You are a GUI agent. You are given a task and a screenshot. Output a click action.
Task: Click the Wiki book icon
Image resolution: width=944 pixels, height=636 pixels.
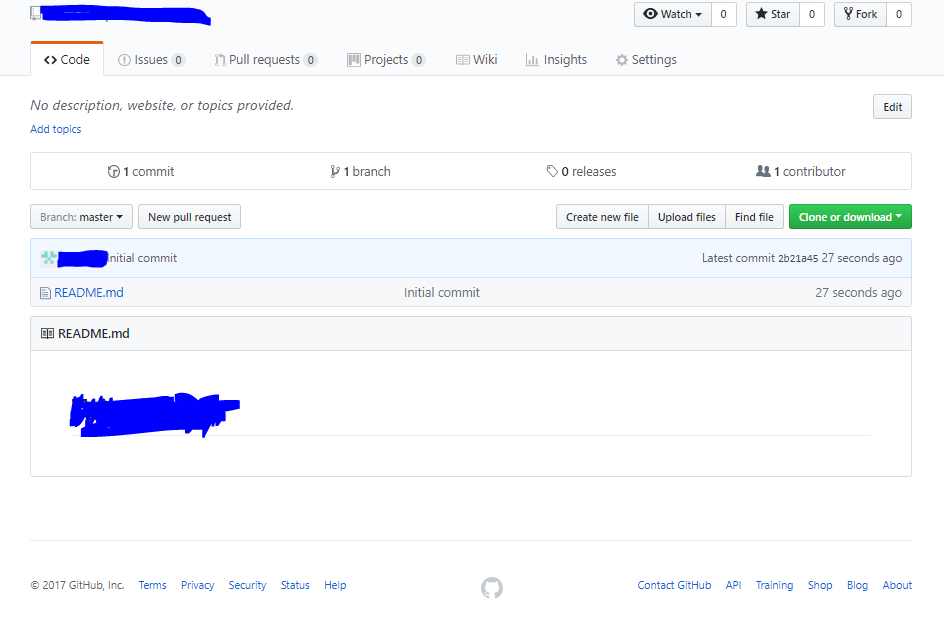click(462, 60)
